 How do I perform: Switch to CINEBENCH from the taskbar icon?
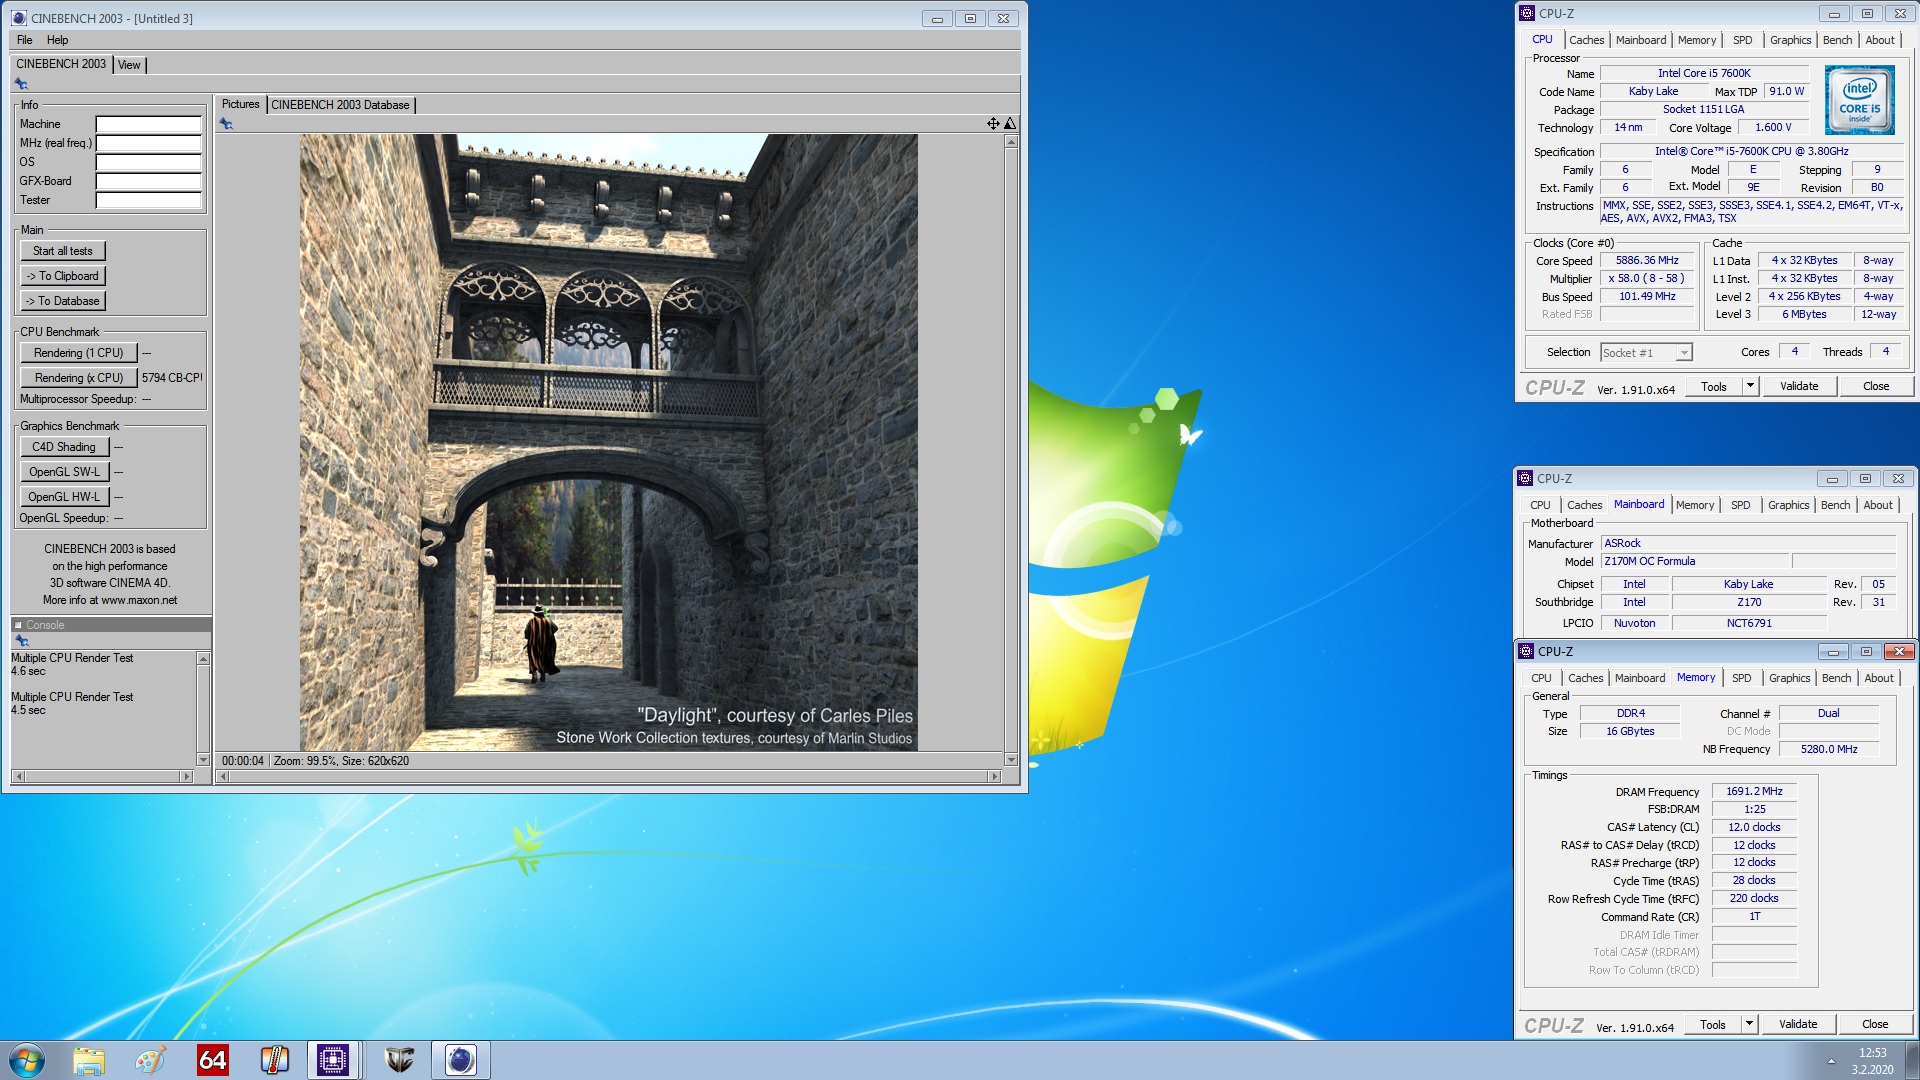coord(461,1060)
